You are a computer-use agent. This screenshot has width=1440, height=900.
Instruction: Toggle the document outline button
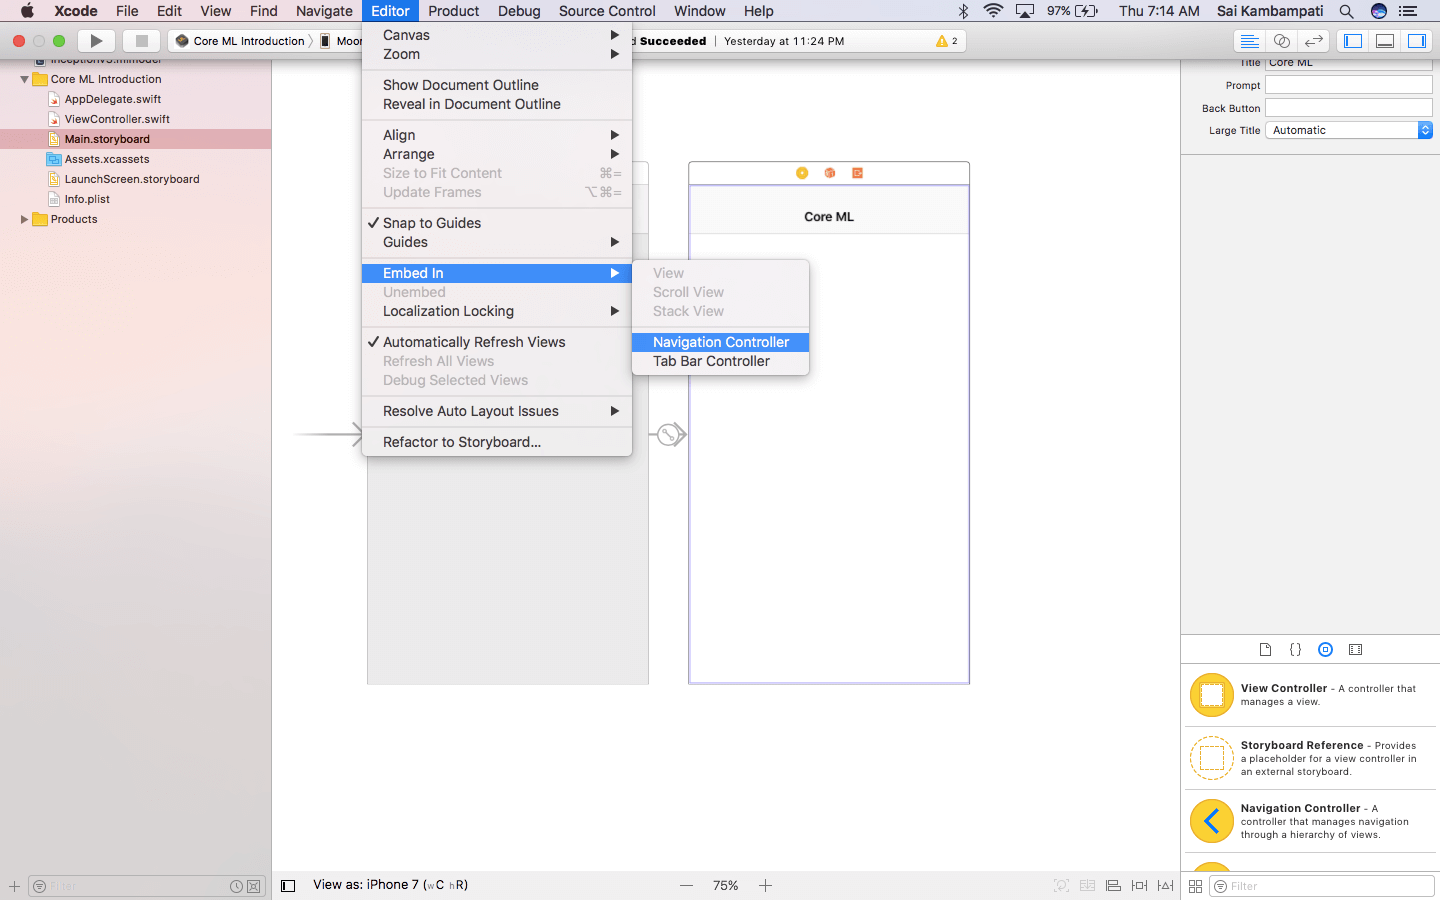coord(288,886)
